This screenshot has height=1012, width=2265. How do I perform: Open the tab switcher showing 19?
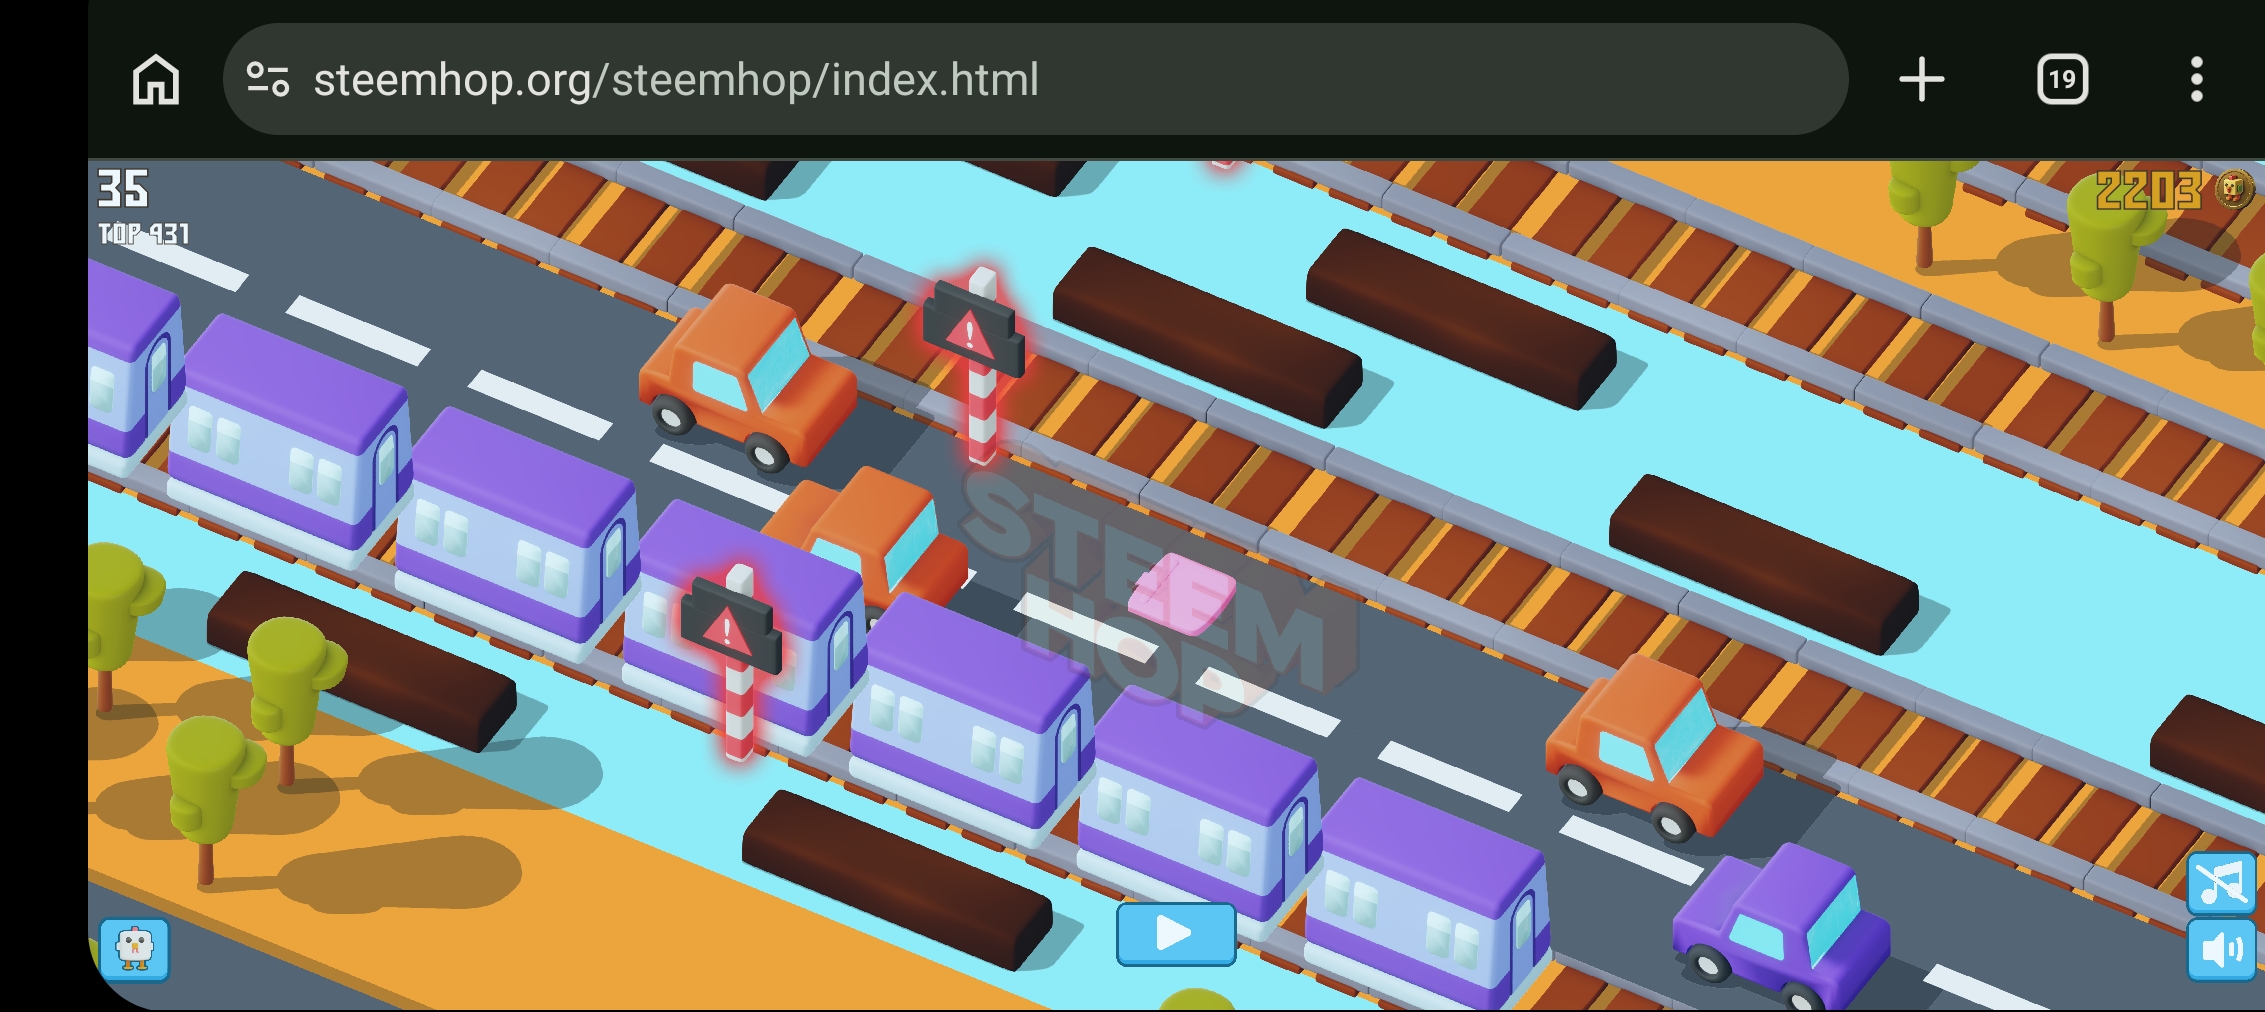2062,80
